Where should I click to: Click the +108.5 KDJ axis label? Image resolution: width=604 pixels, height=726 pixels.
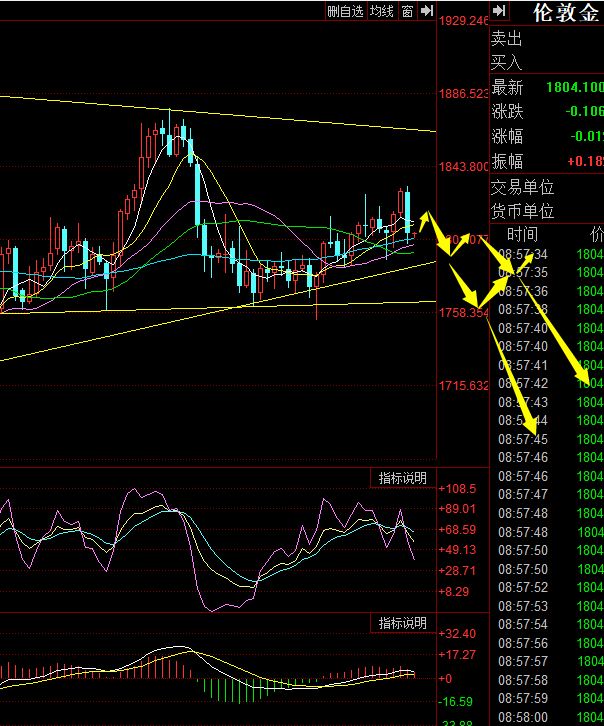pos(457,488)
